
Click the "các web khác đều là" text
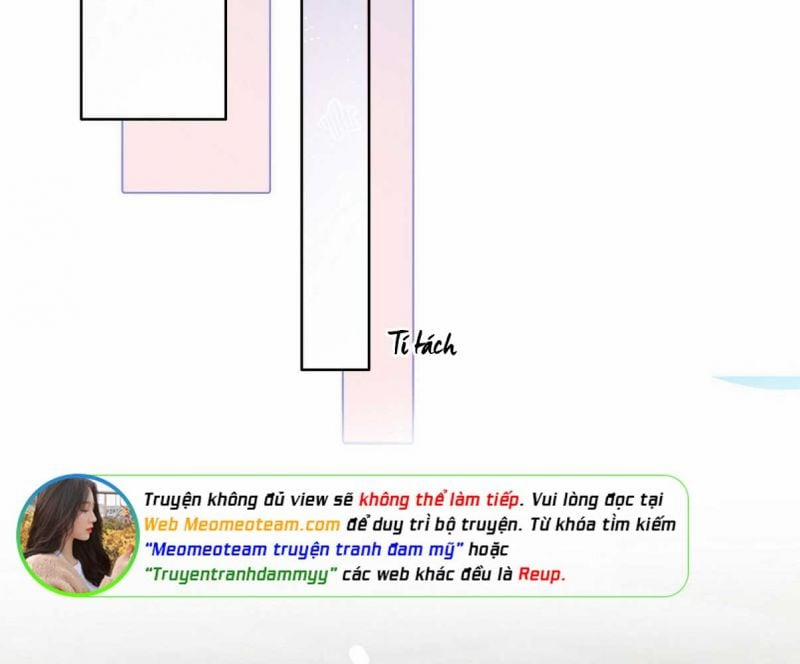[x=427, y=575]
